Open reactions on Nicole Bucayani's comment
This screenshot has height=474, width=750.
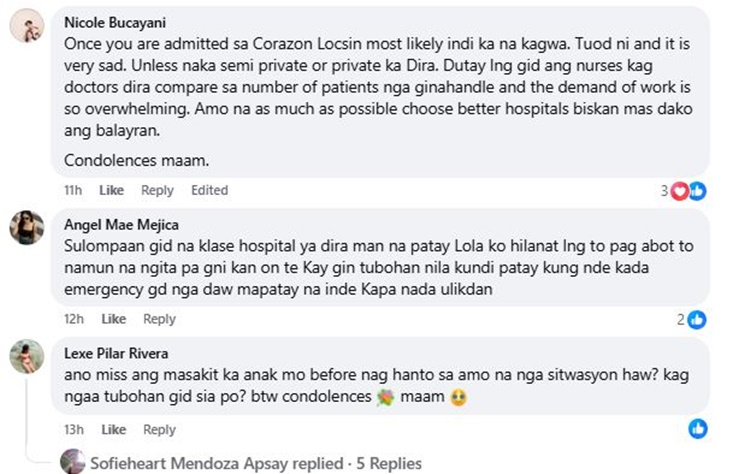point(688,190)
